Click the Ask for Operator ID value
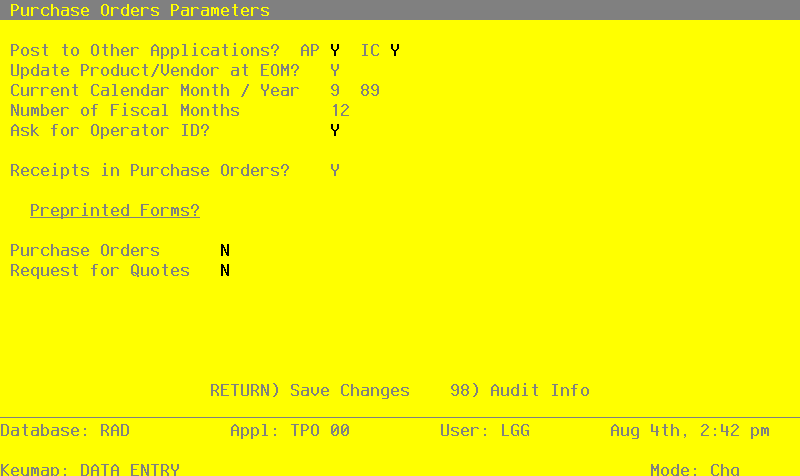The image size is (800, 476). (335, 131)
